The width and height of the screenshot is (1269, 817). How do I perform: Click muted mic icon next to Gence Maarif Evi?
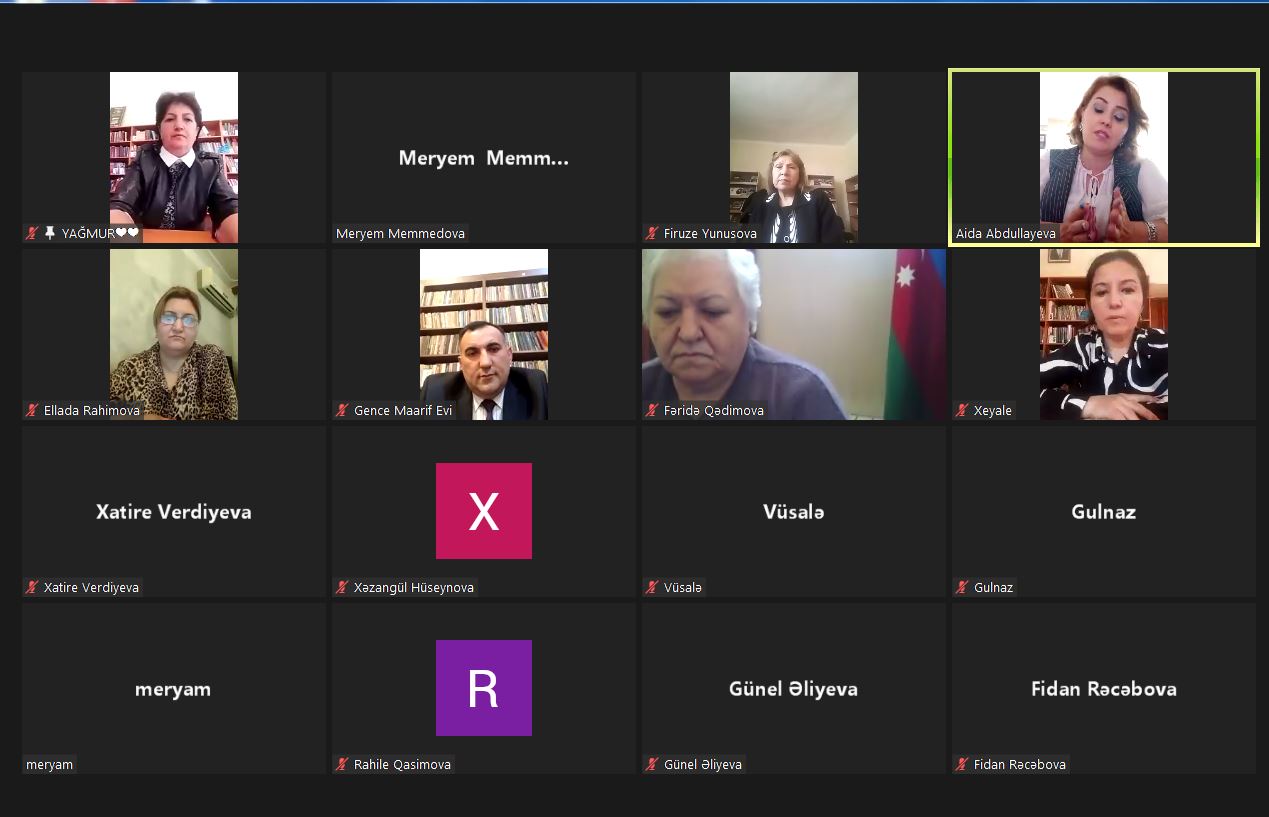pyautogui.click(x=342, y=411)
